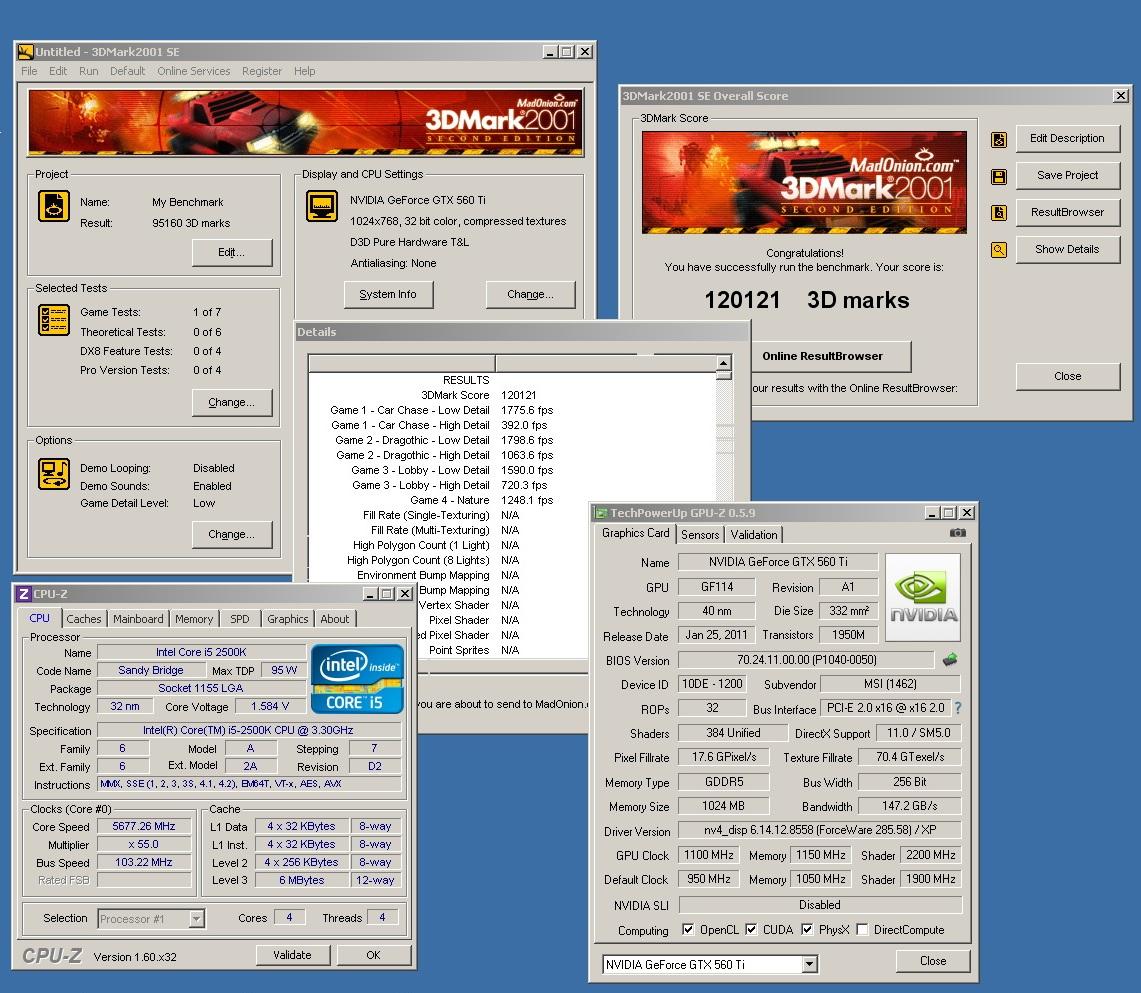Image resolution: width=1141 pixels, height=993 pixels.
Task: Click the ResultBrowser button
Action: [1068, 212]
